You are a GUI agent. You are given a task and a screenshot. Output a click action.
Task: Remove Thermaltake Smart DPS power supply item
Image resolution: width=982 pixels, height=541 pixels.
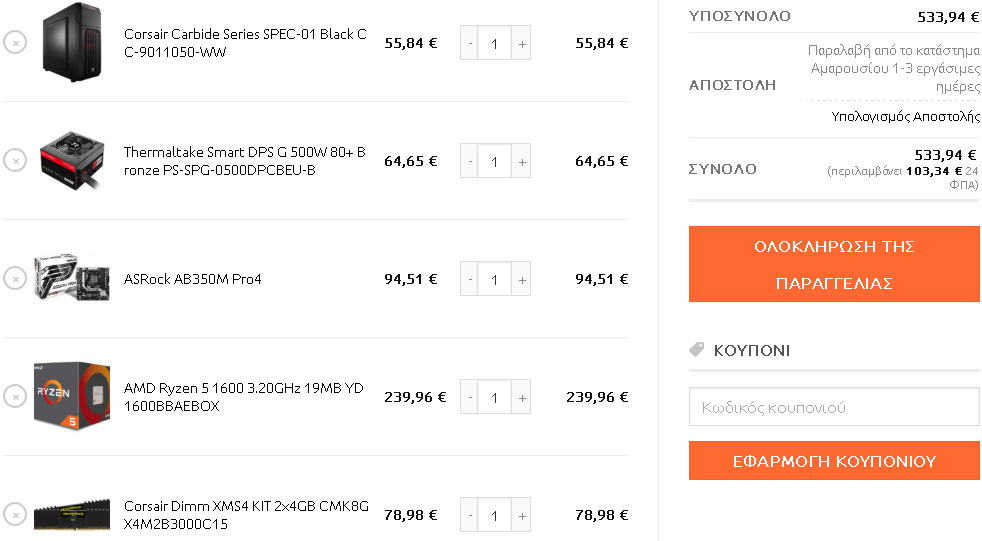coord(15,160)
